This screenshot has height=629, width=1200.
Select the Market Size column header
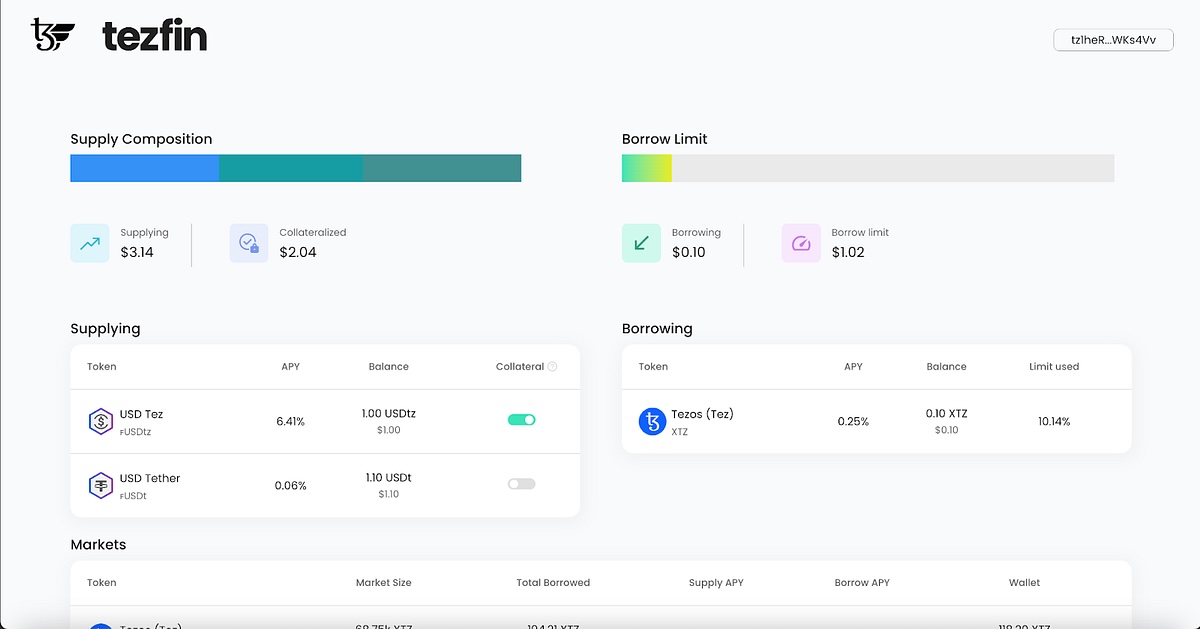point(383,583)
